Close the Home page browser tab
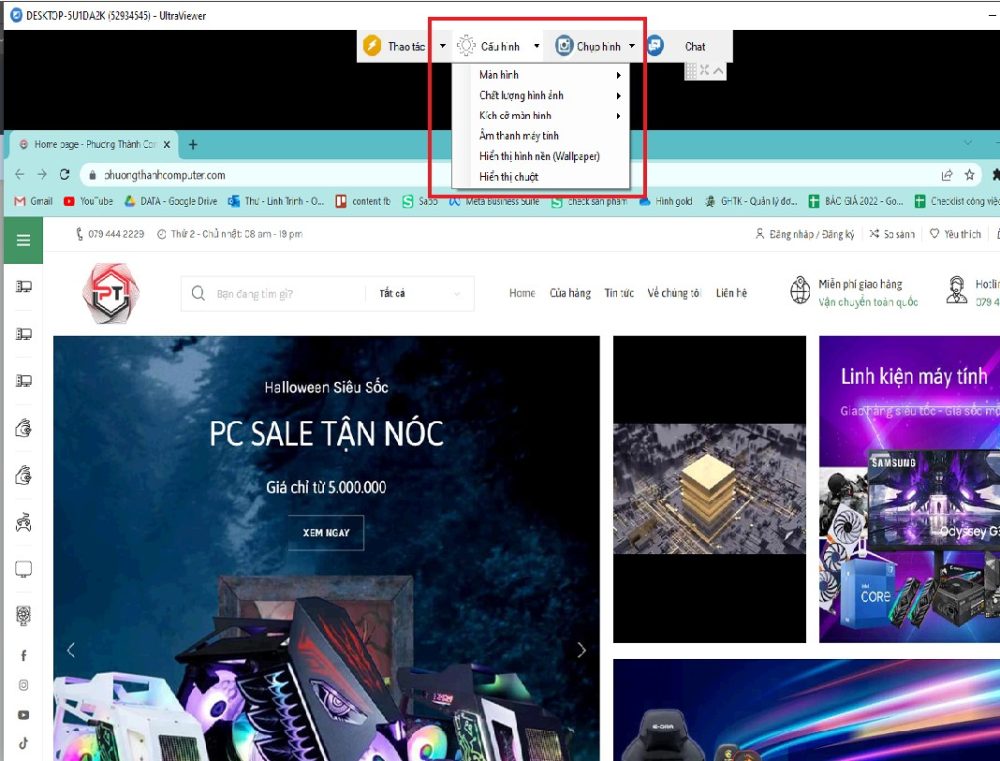The width and height of the screenshot is (1000, 761). pyautogui.click(x=166, y=145)
